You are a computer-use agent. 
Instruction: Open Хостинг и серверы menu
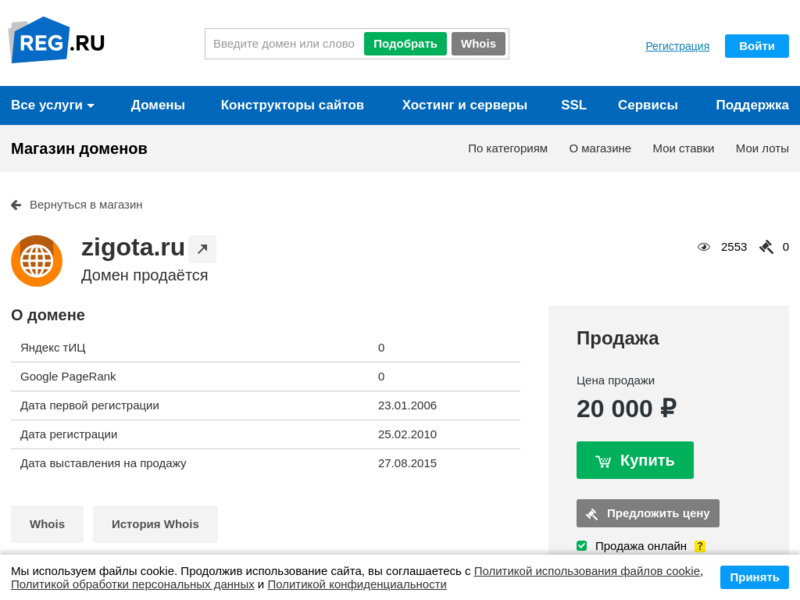[x=464, y=105]
